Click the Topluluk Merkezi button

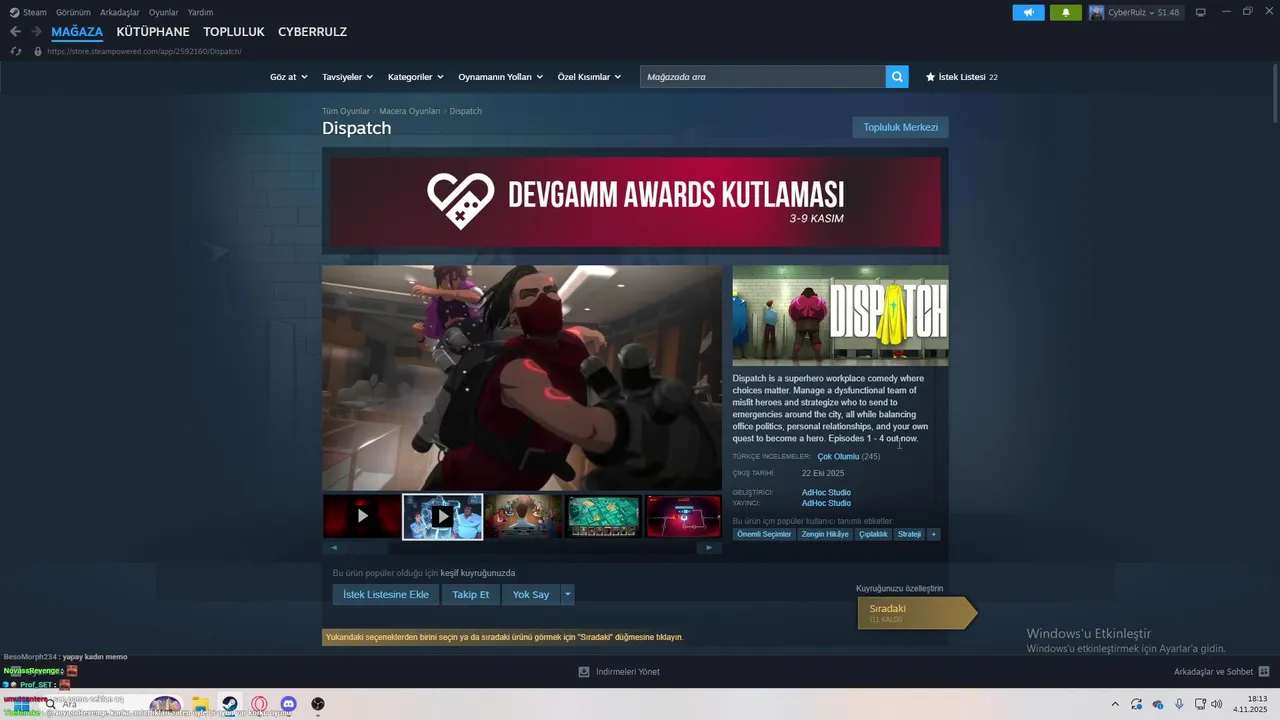[x=900, y=127]
